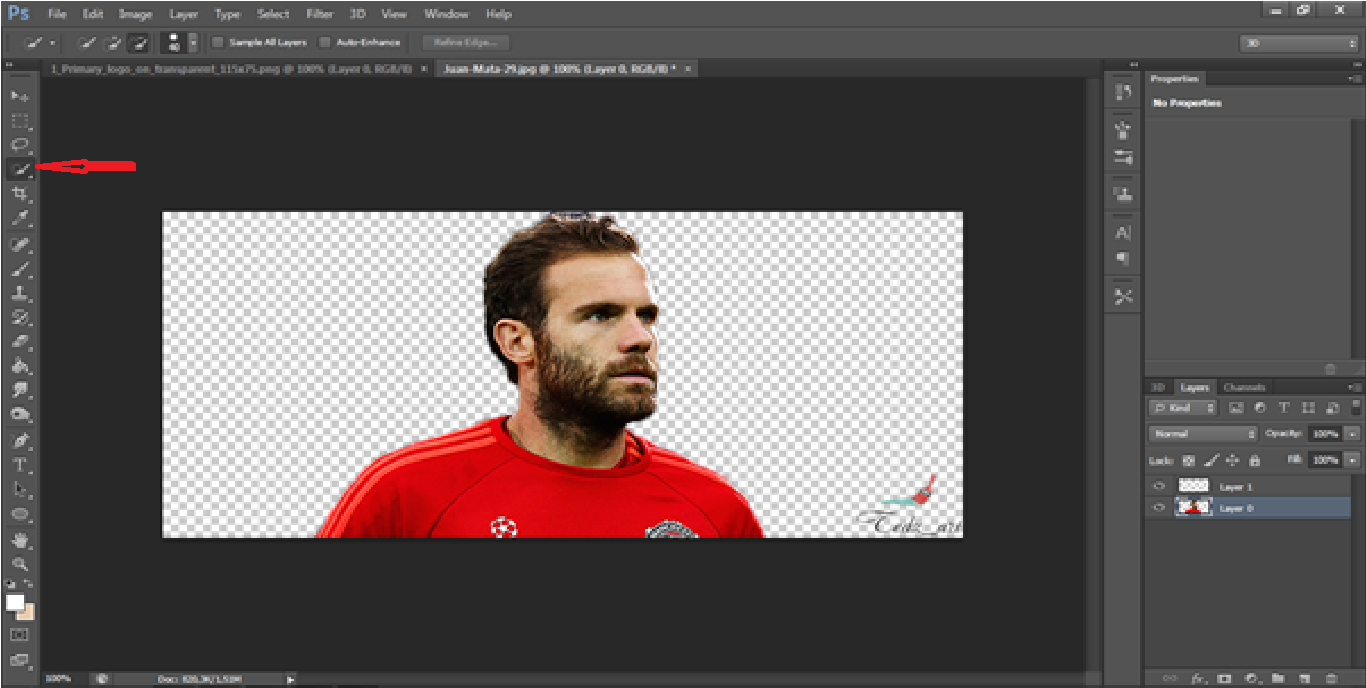Open the workspace switcher dropdown labeled 3D
The height and width of the screenshot is (688, 1366).
point(1298,43)
